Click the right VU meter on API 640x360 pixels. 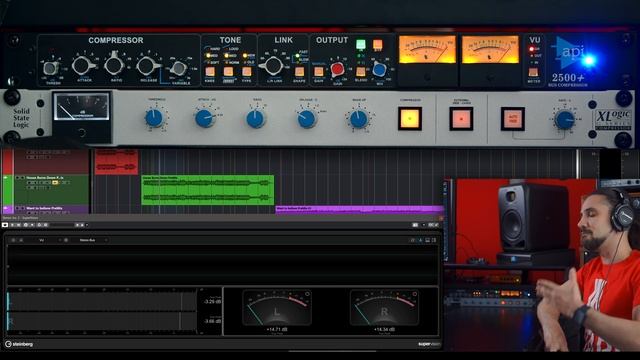(490, 49)
